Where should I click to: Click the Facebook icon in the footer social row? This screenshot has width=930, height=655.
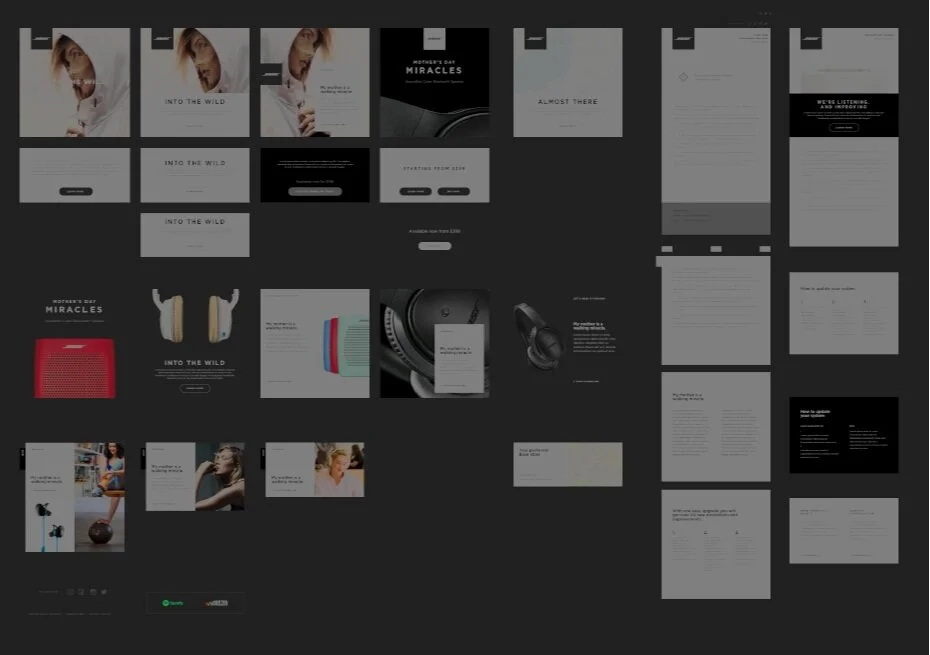(69, 591)
